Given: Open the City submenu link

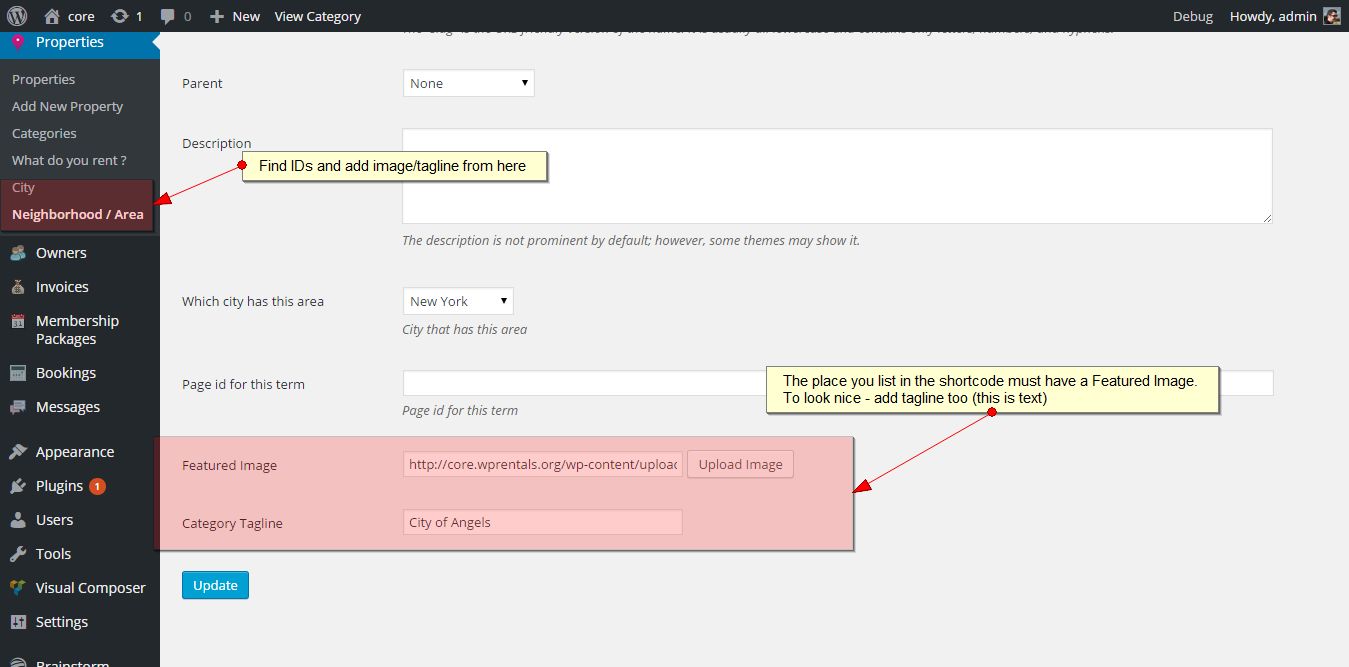Looking at the screenshot, I should pyautogui.click(x=23, y=187).
